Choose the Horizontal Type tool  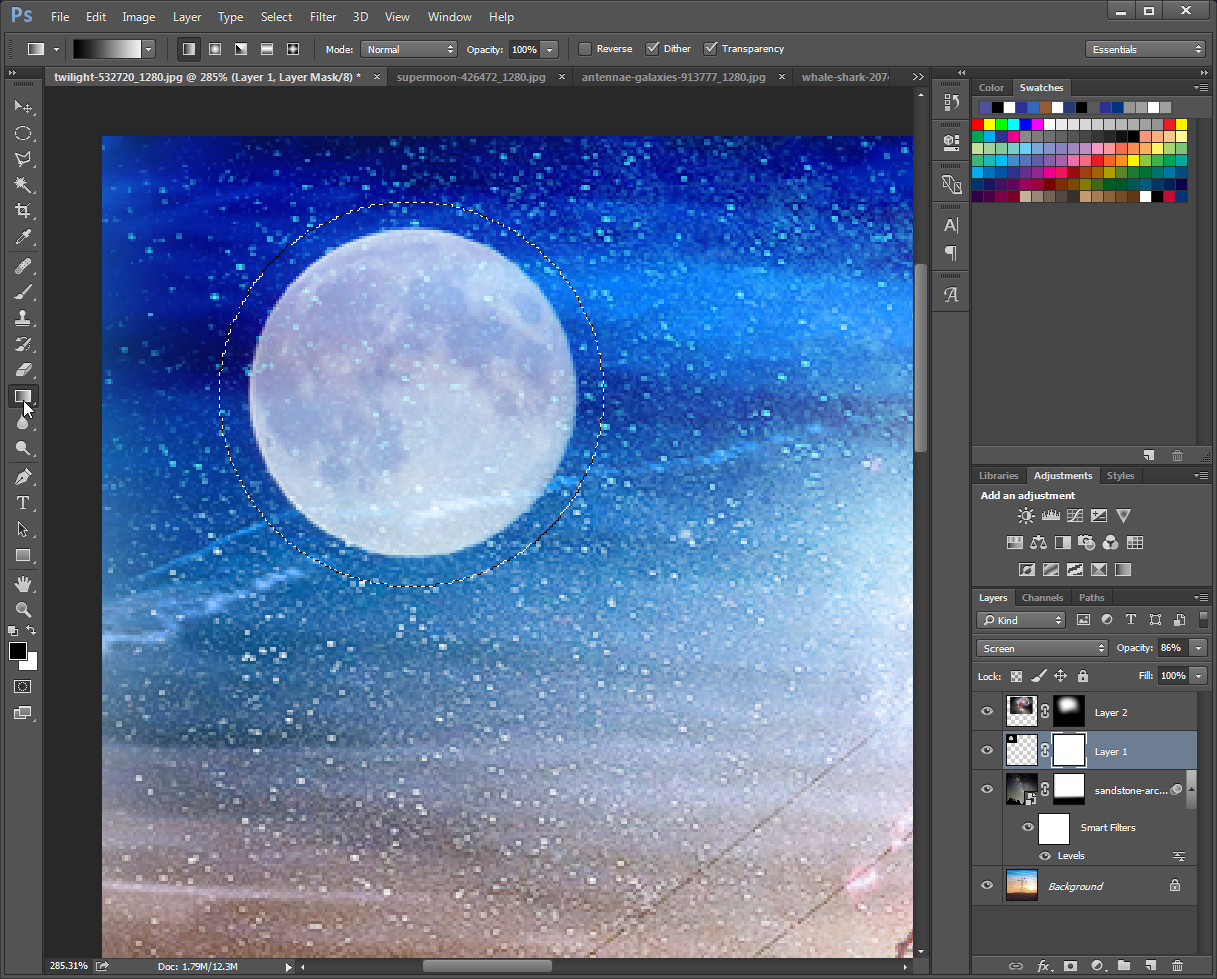[22, 503]
